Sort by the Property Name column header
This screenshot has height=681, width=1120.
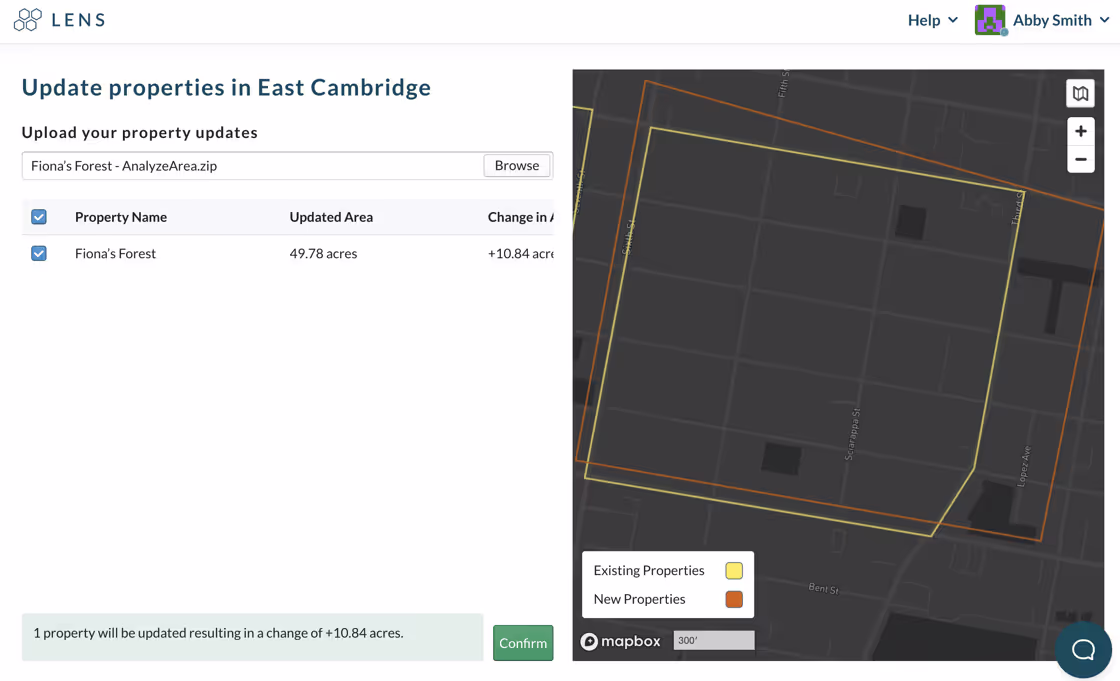(121, 217)
